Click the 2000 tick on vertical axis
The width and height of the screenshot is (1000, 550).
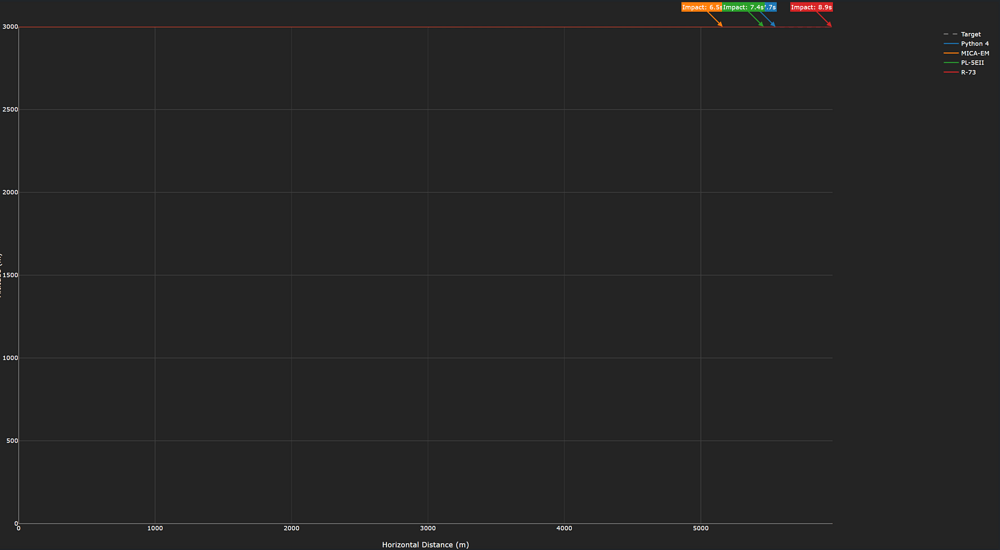coord(8,193)
